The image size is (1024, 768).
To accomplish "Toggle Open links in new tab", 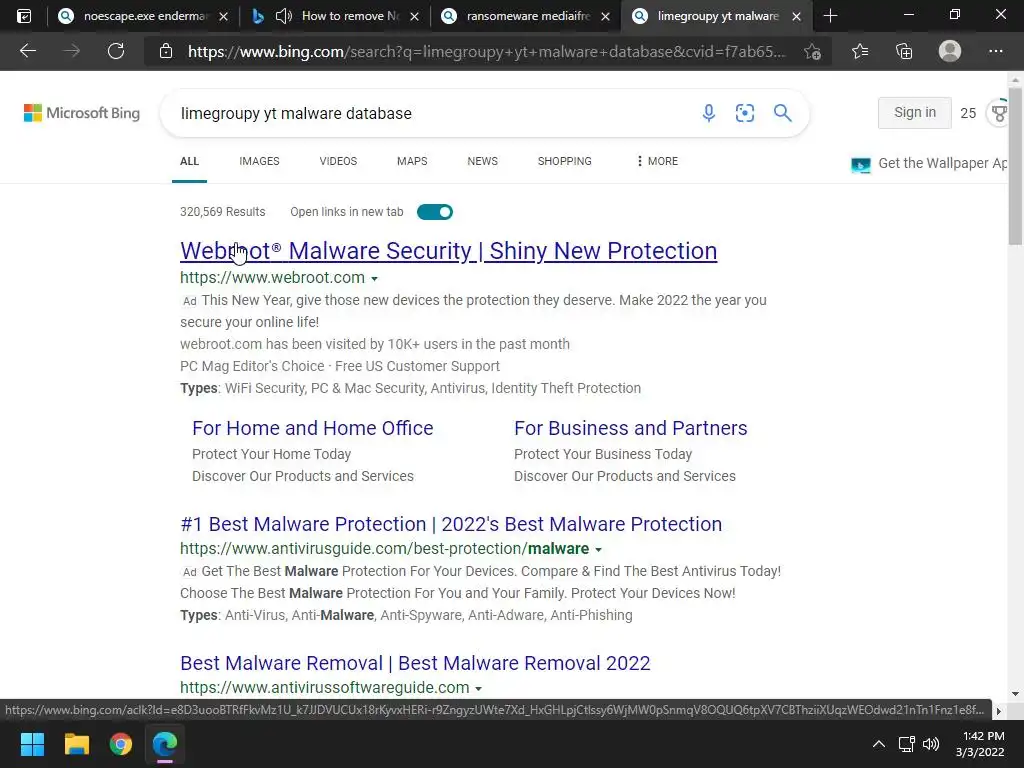I will coord(434,212).
